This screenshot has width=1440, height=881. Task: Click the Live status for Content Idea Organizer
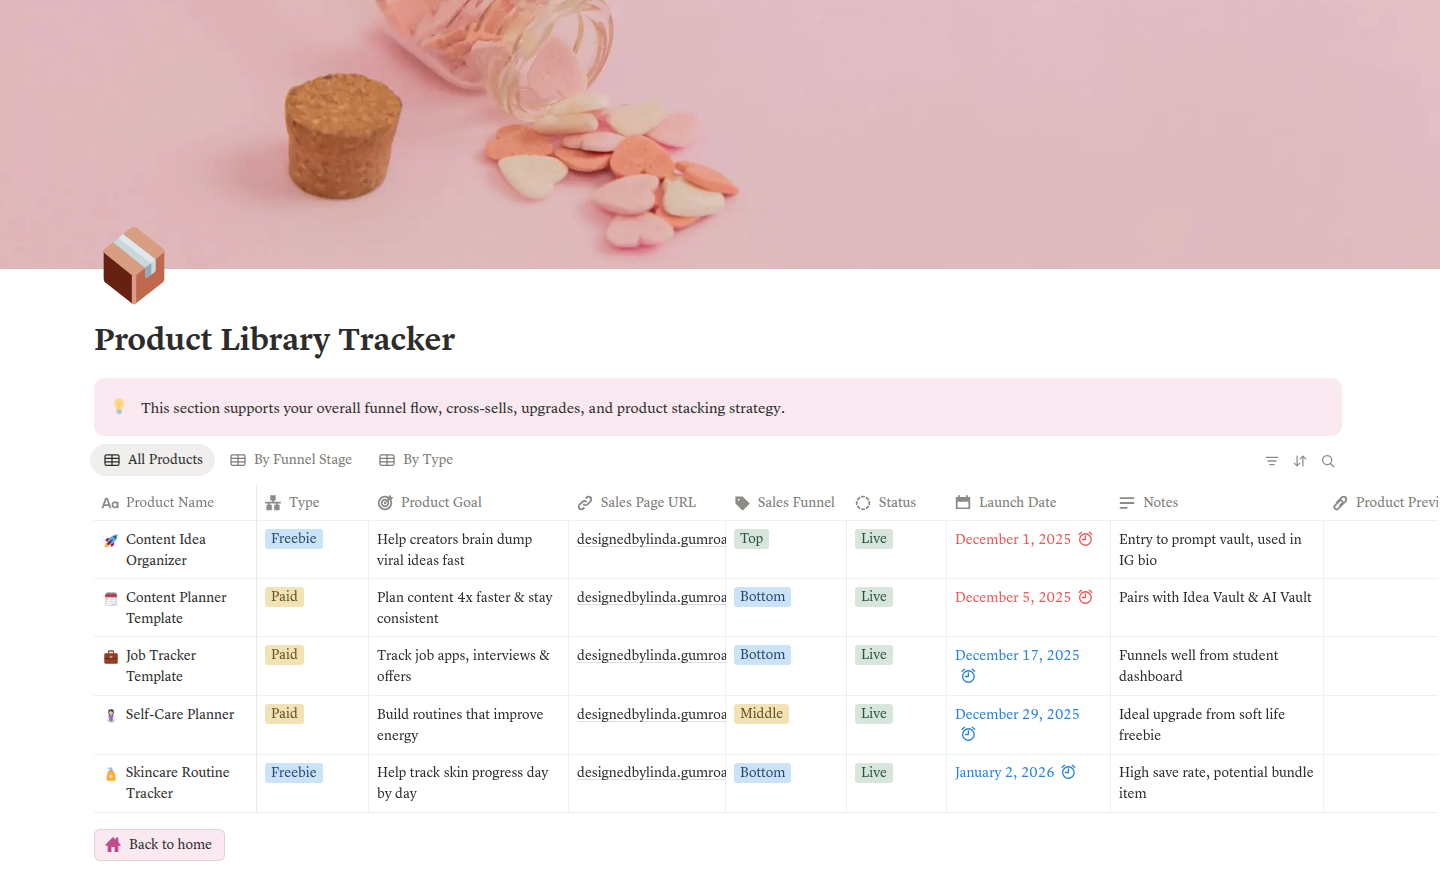[x=874, y=539]
